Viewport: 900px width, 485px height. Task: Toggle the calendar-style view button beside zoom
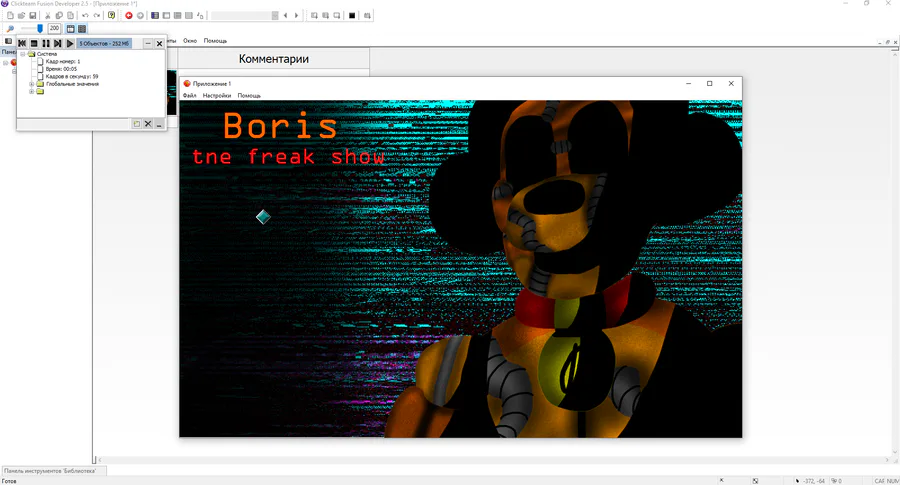pyautogui.click(x=71, y=29)
